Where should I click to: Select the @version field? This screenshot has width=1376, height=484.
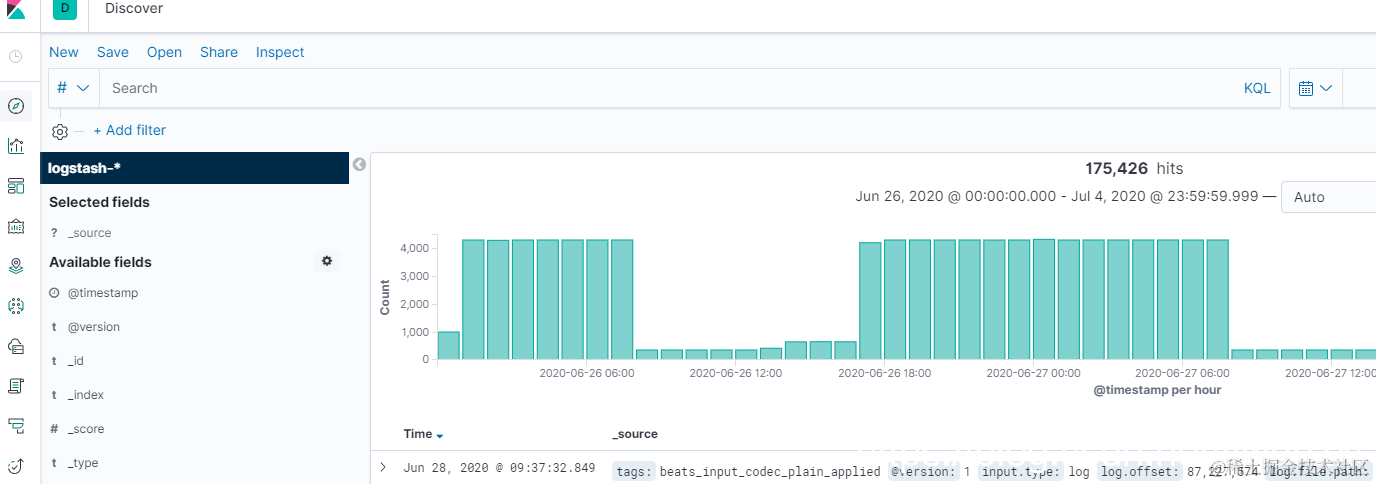tap(94, 327)
